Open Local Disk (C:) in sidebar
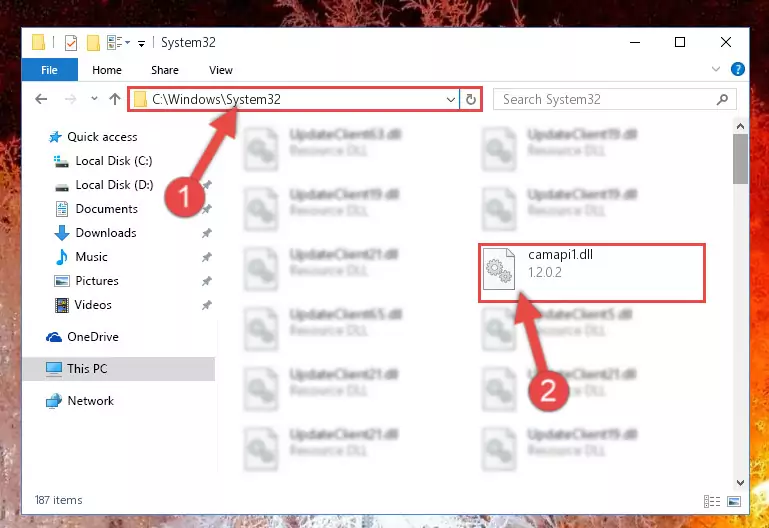The image size is (769, 528). pos(114,161)
